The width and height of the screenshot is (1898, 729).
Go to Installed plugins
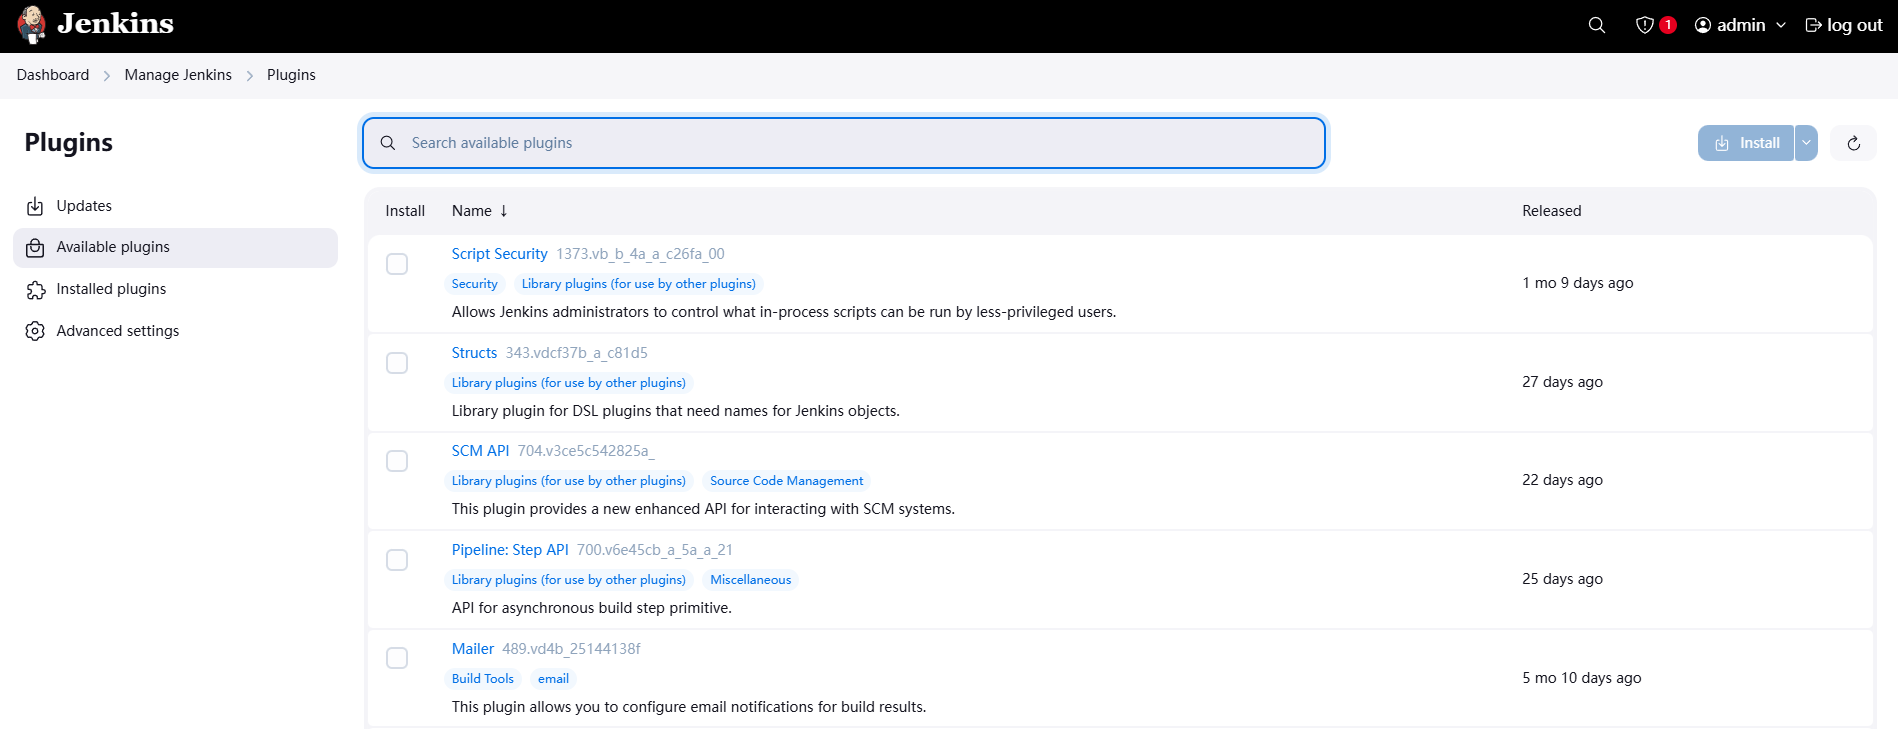(175, 289)
